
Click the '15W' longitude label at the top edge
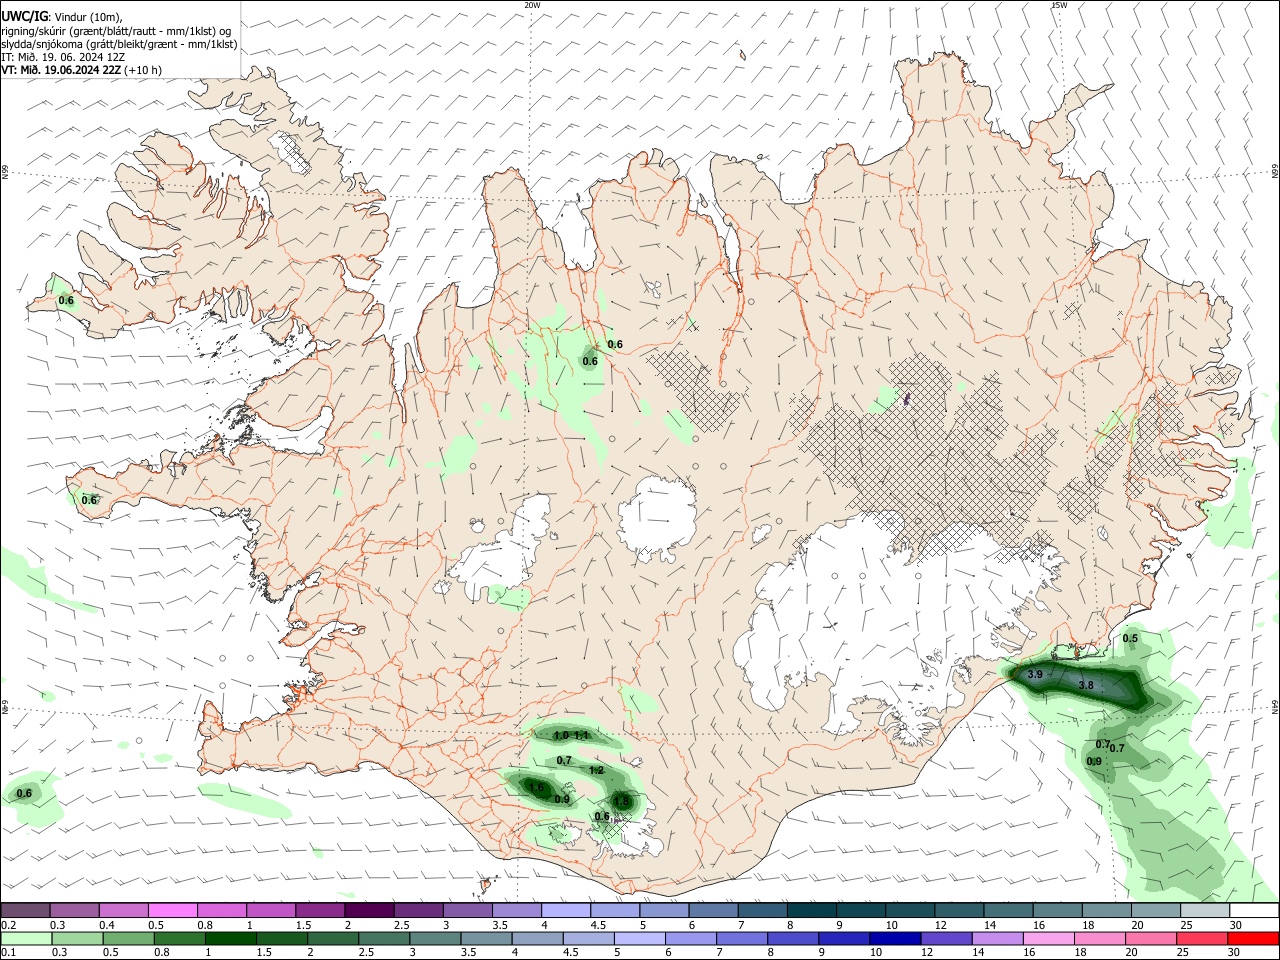(x=1059, y=5)
